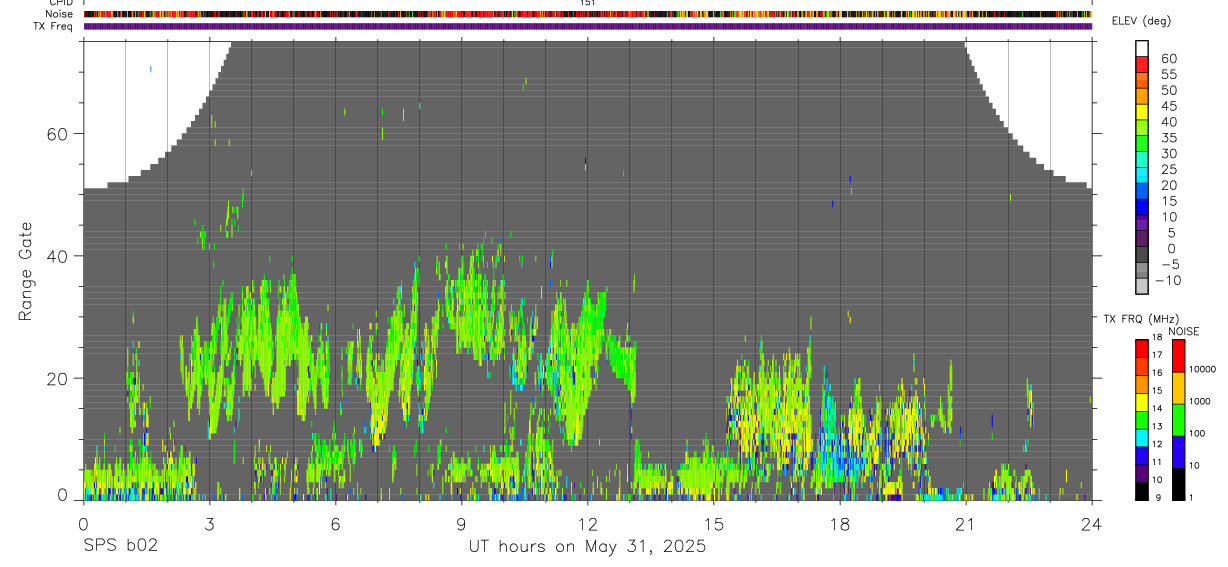Click the TX FRQ colorbar label '14'
Screen dimensions: 1228x567
[1156, 409]
